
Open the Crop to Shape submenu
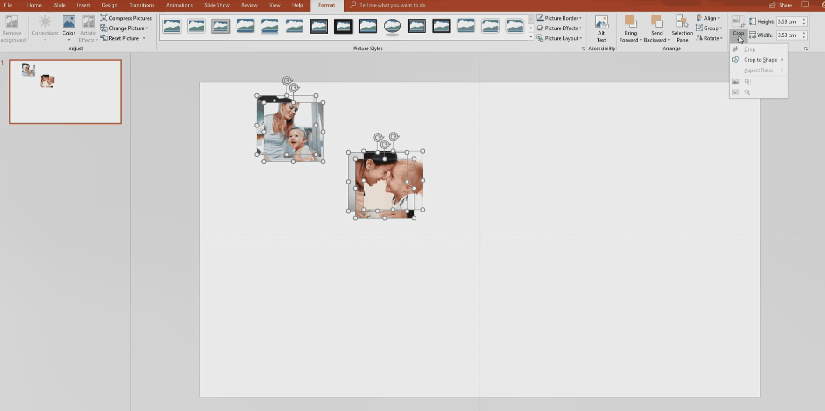(x=759, y=60)
